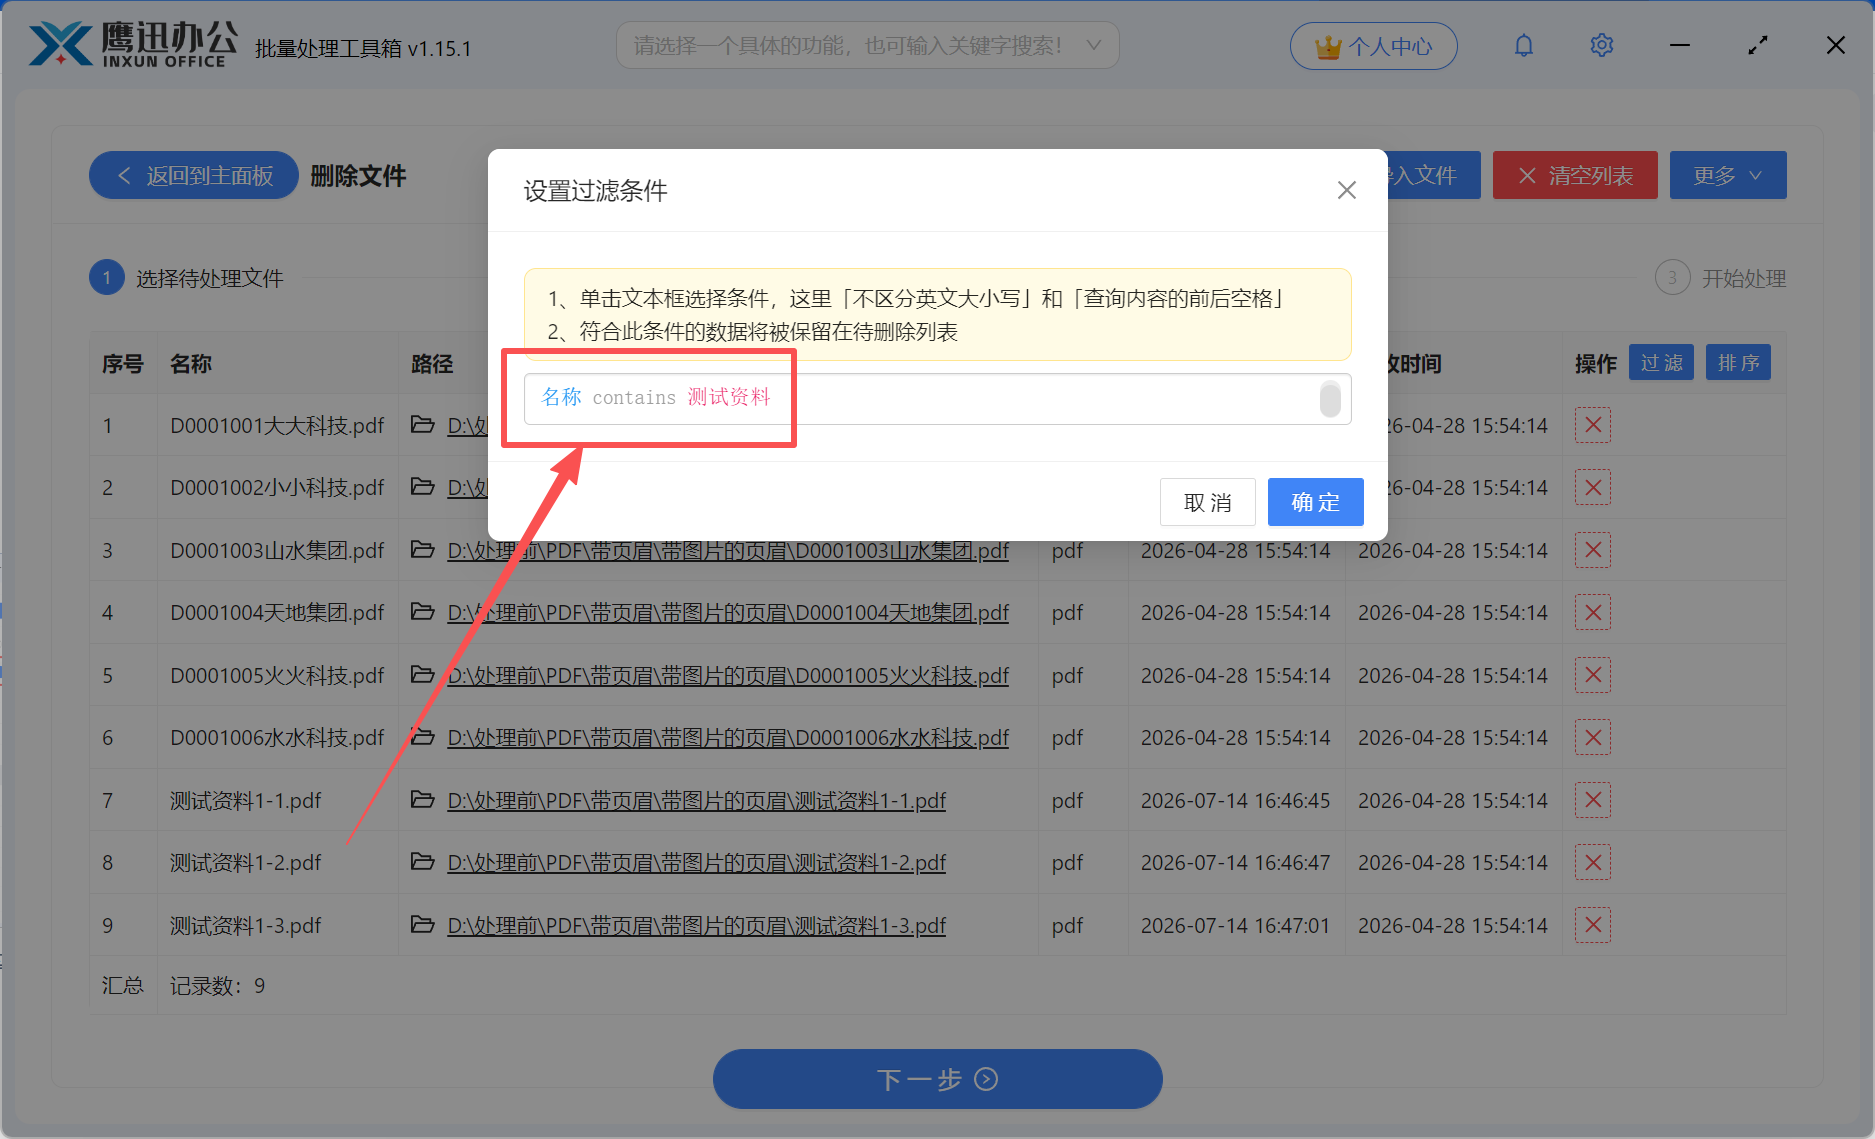
Task: Remove row D0001005火火科技.pdf
Action: point(1593,675)
